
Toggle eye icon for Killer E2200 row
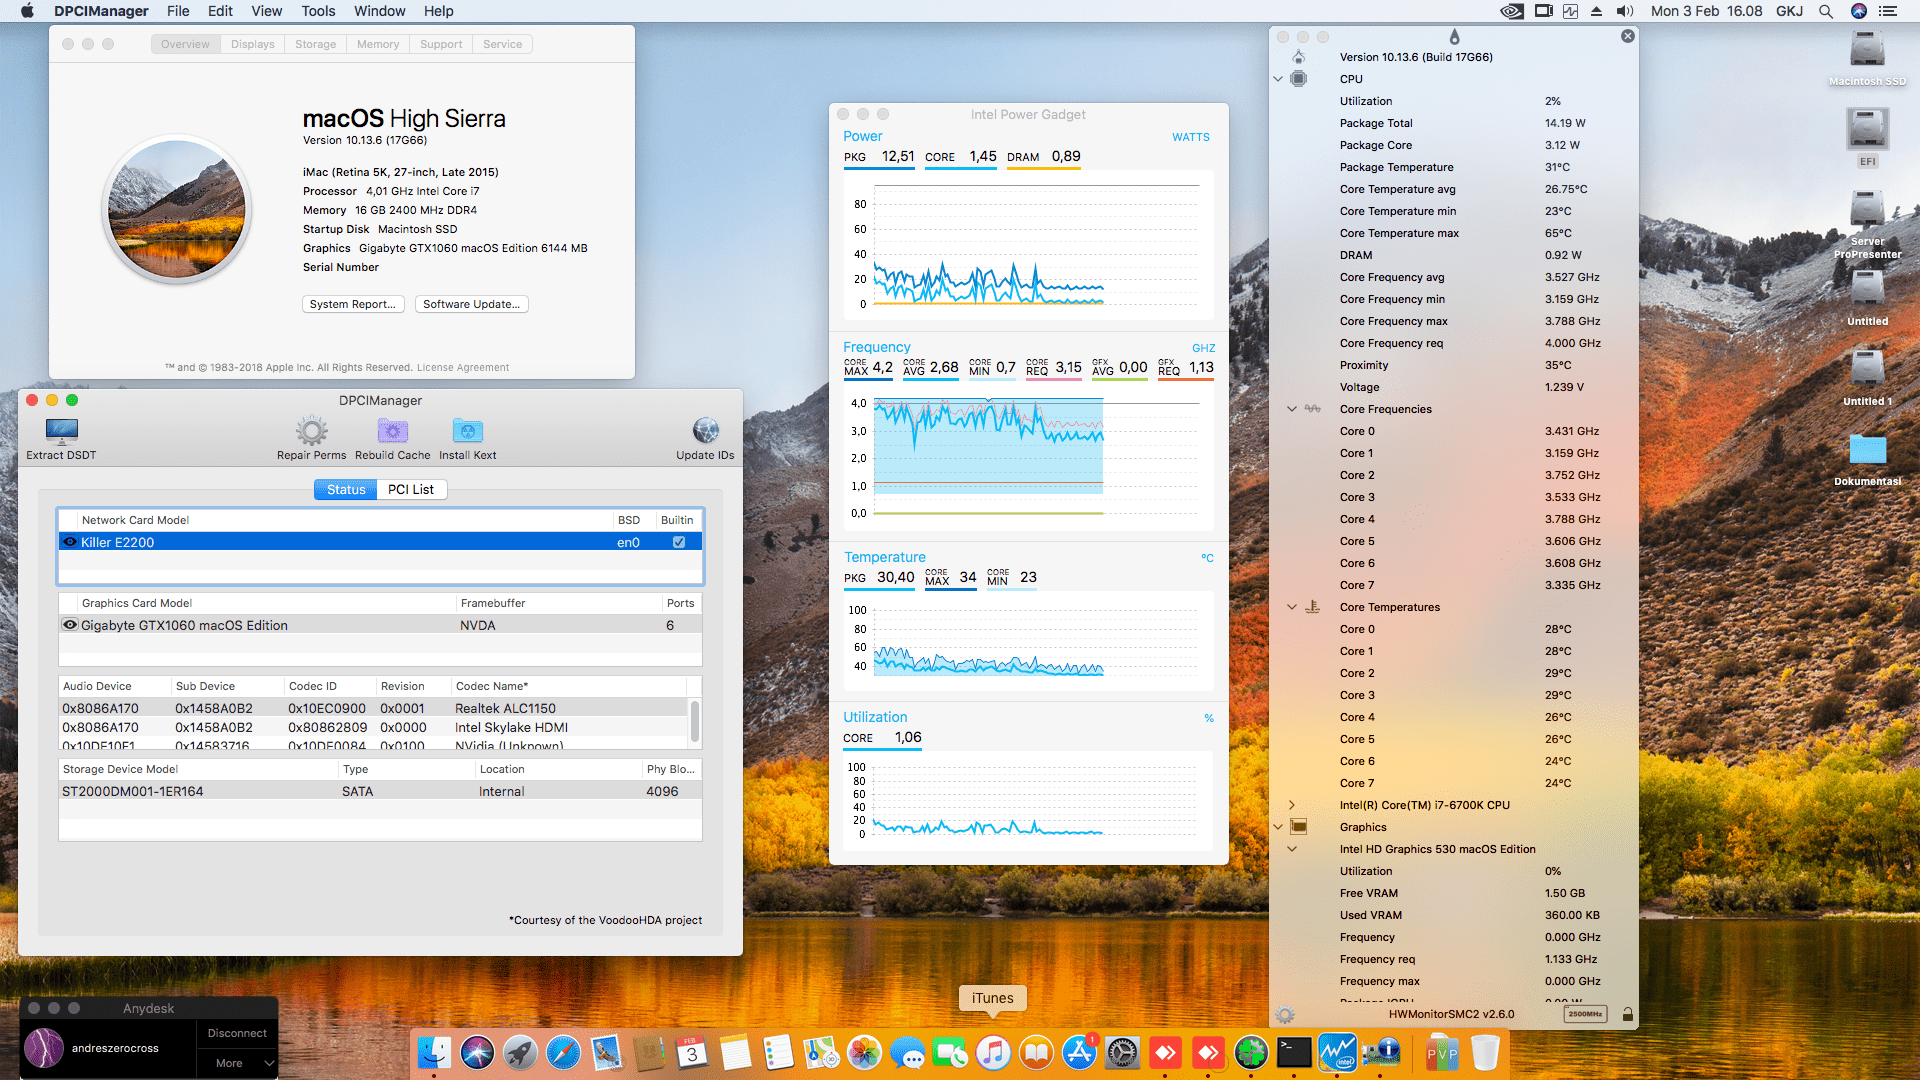(70, 542)
